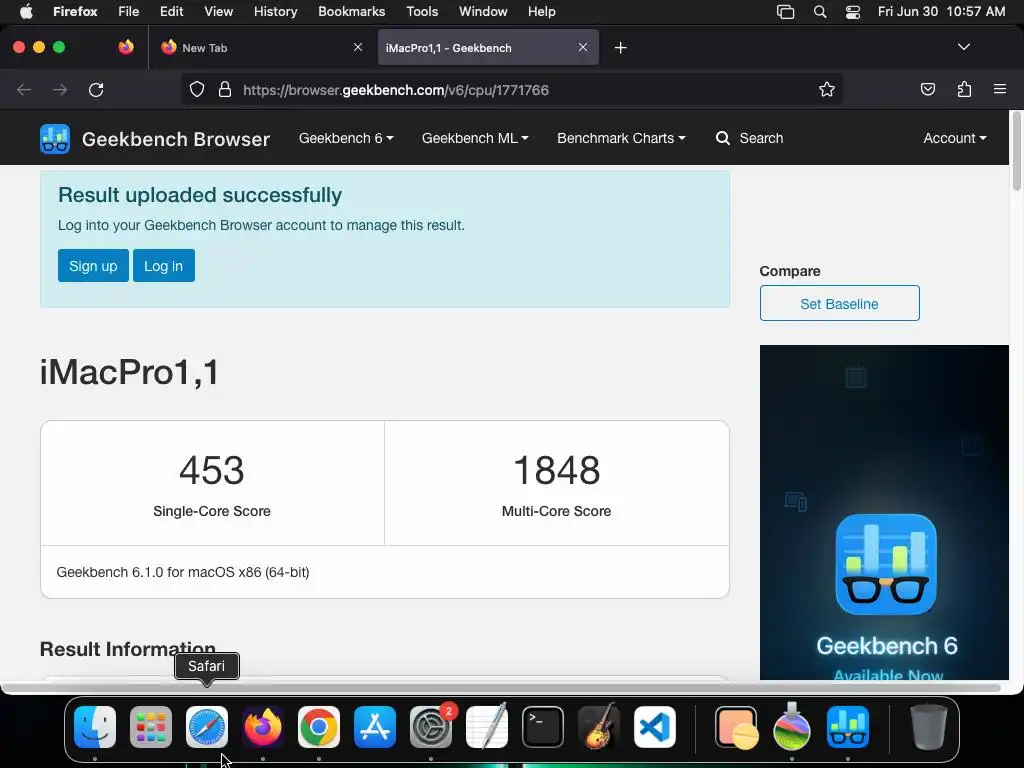1024x768 pixels.
Task: Click the Search link in navbar
Action: pos(749,138)
